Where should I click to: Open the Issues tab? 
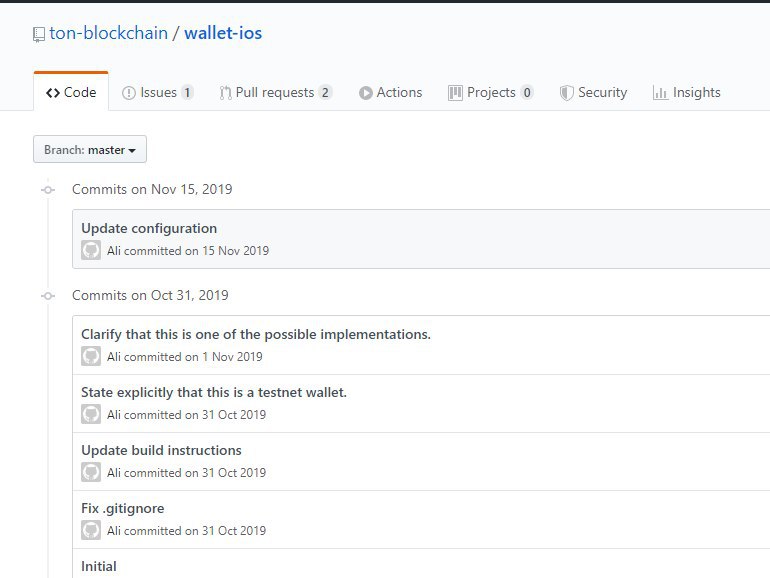pos(158,92)
